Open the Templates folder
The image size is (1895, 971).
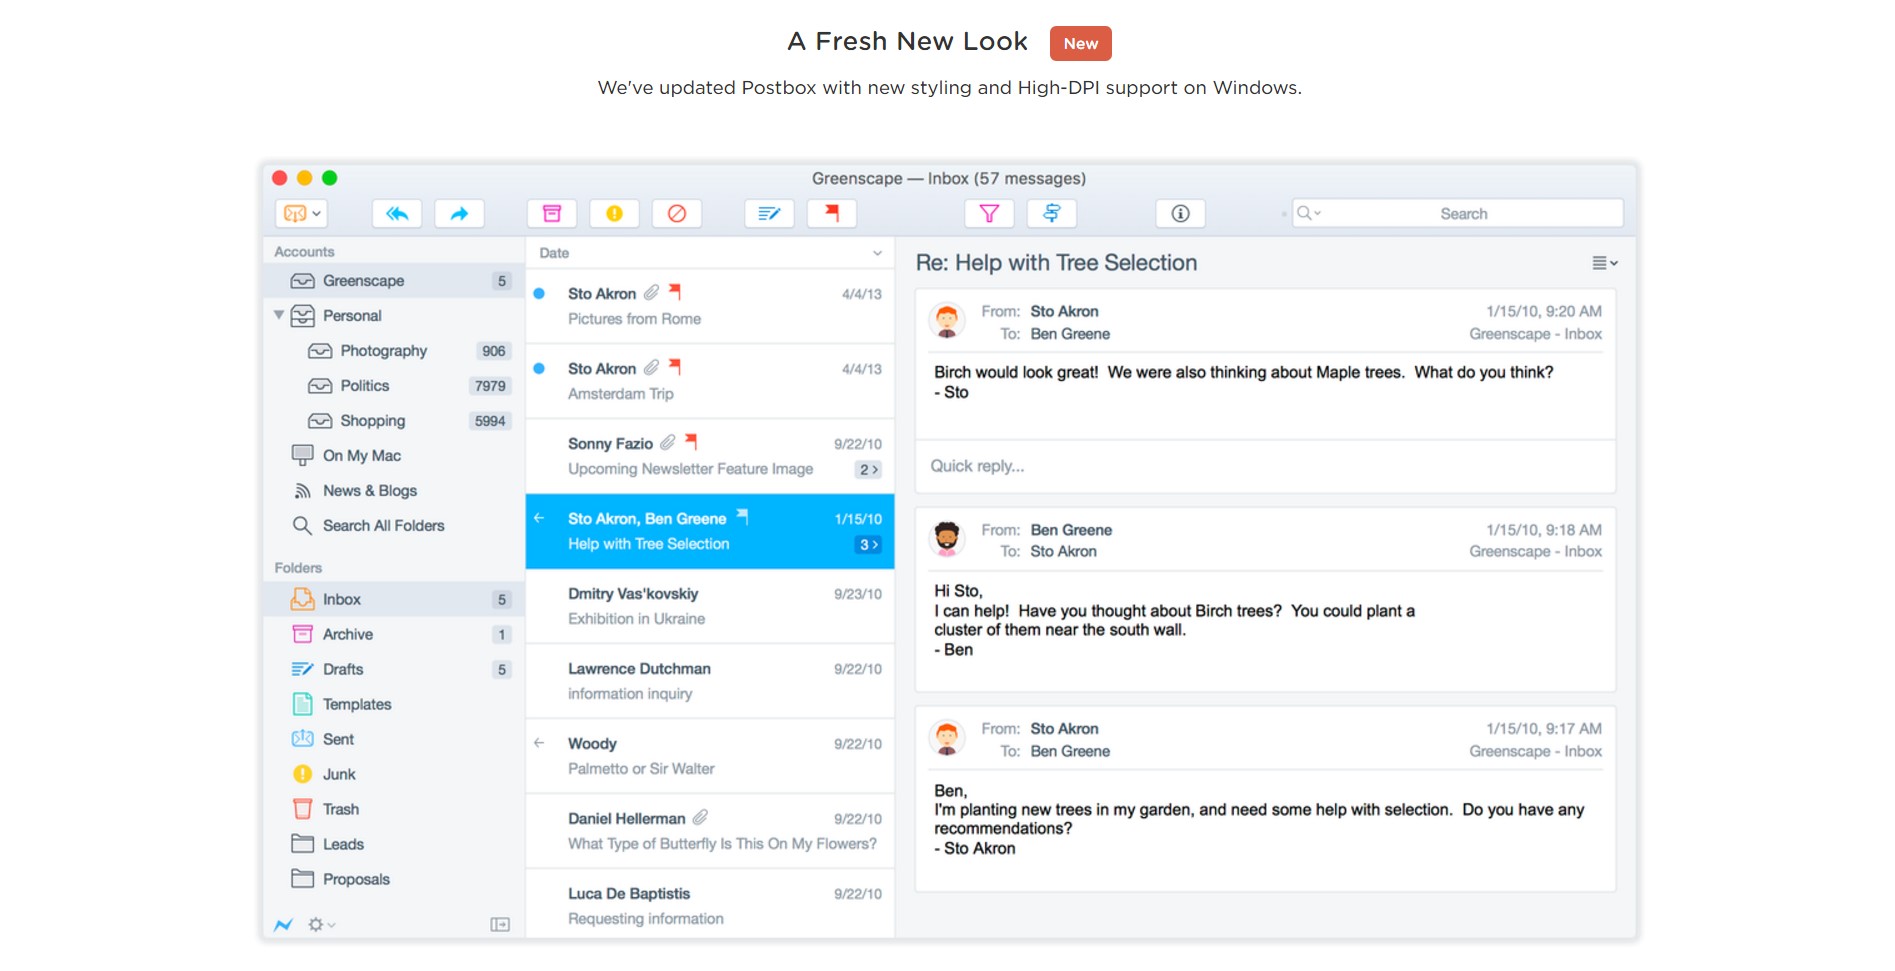pyautogui.click(x=394, y=704)
